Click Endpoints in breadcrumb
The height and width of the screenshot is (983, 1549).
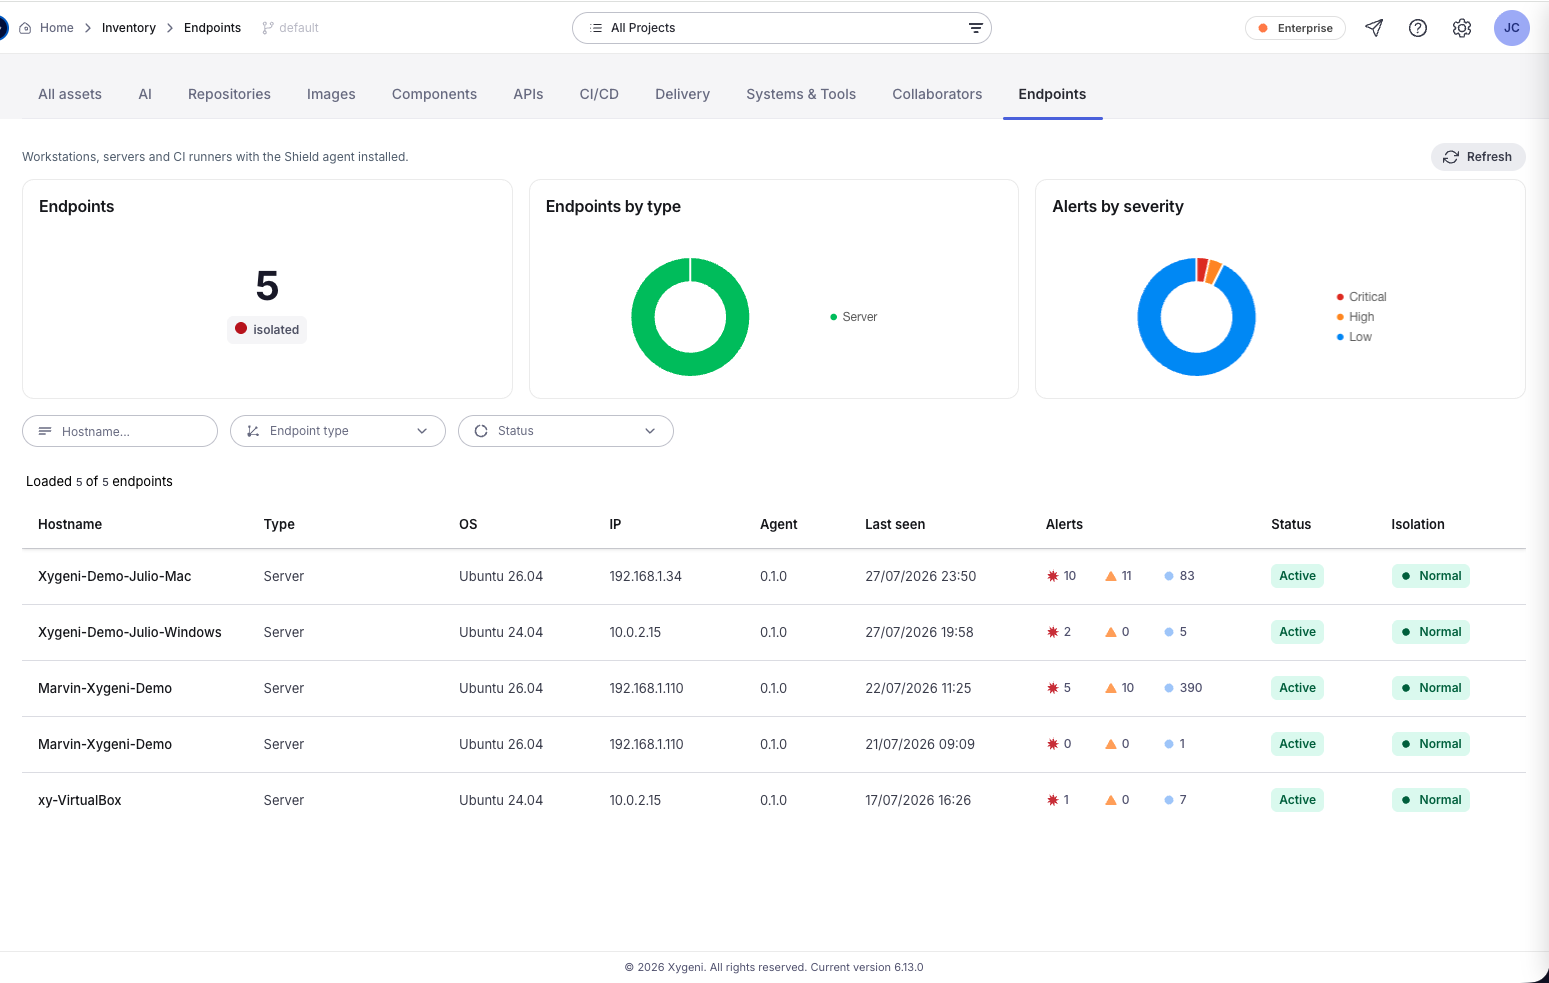click(x=212, y=28)
